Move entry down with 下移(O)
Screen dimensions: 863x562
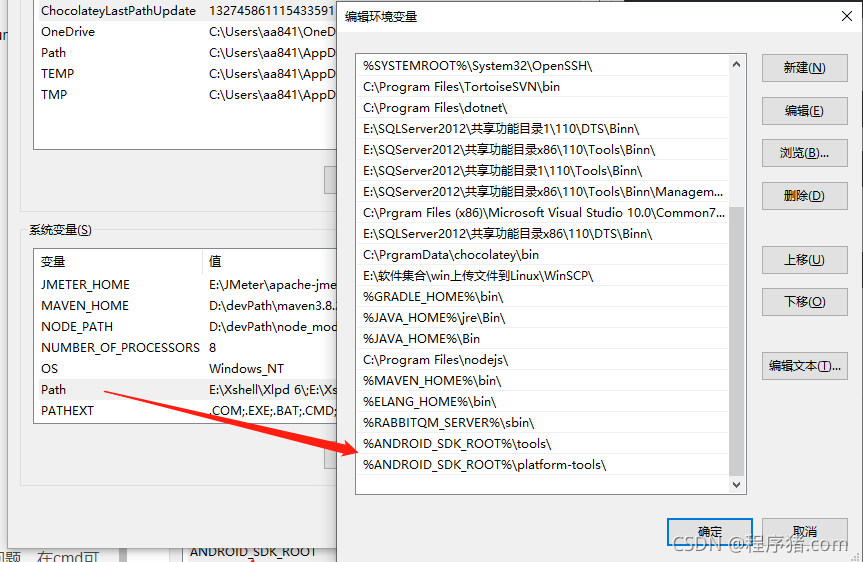804,302
